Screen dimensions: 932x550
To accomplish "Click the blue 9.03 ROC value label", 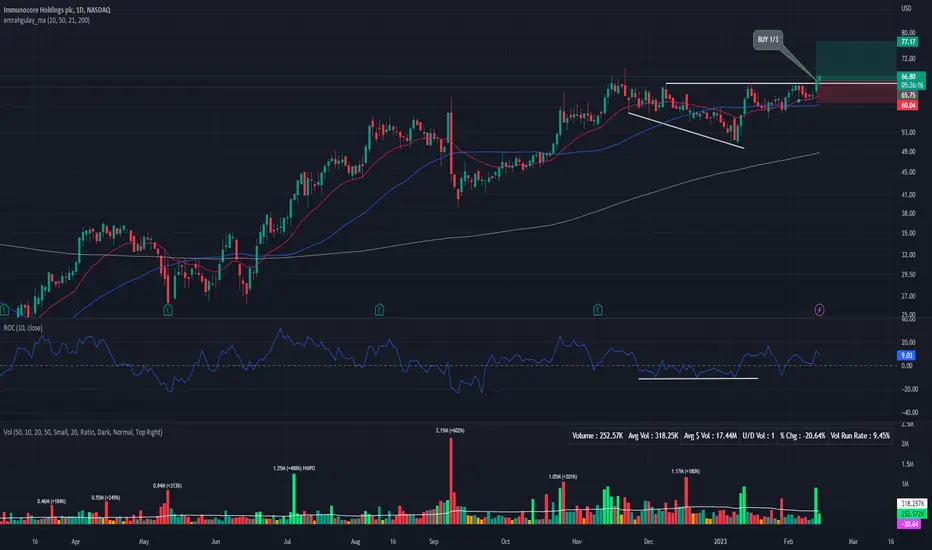I will click(x=906, y=356).
